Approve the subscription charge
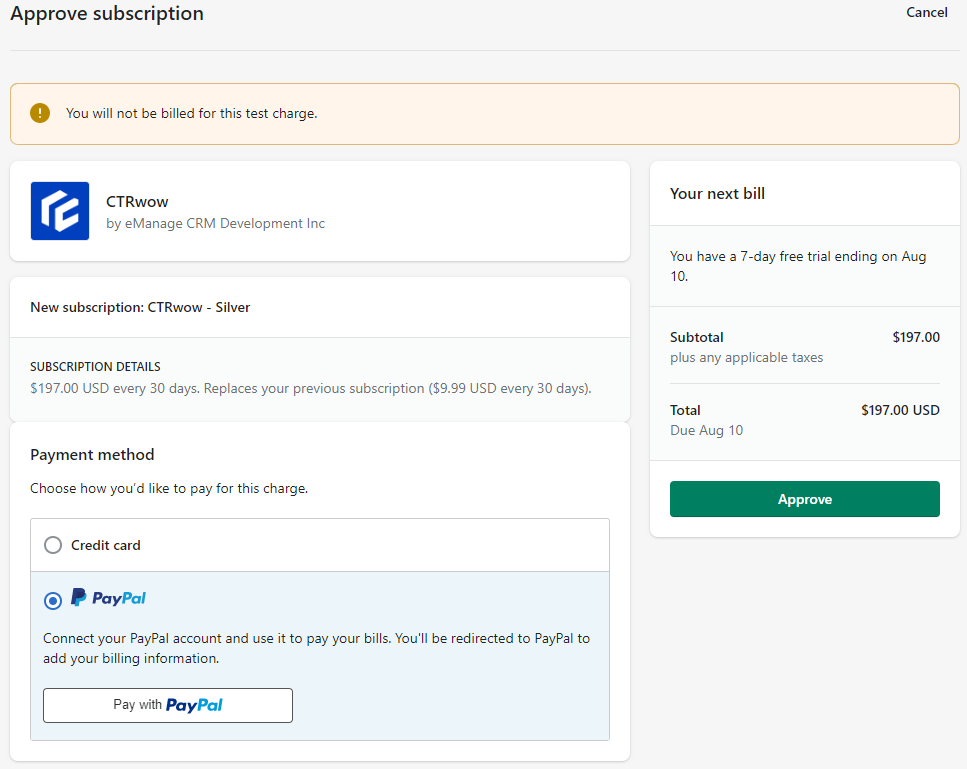The height and width of the screenshot is (769, 967). 805,499
